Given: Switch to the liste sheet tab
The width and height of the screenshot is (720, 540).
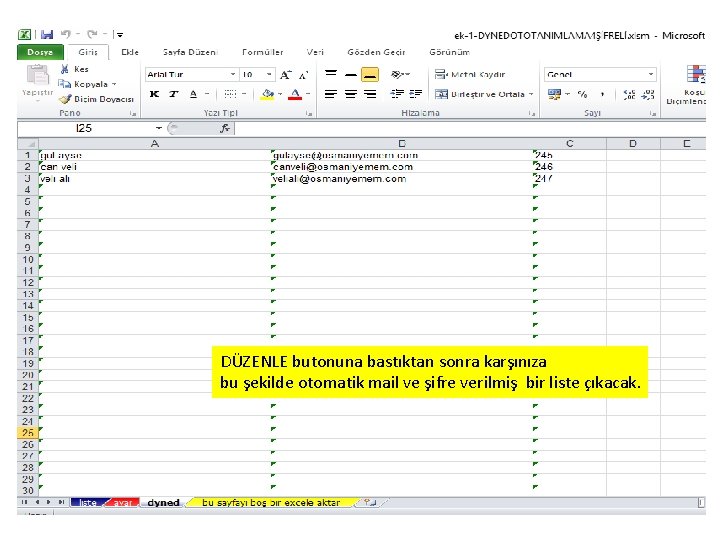Looking at the screenshot, I should 88,503.
